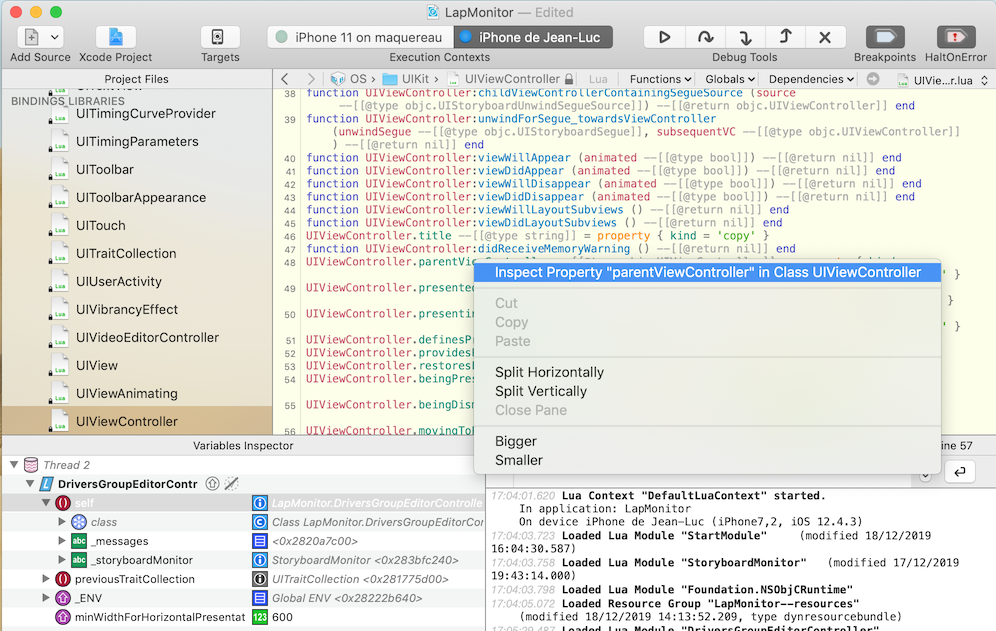Expand the previousTraitCollection variable row

[46, 579]
